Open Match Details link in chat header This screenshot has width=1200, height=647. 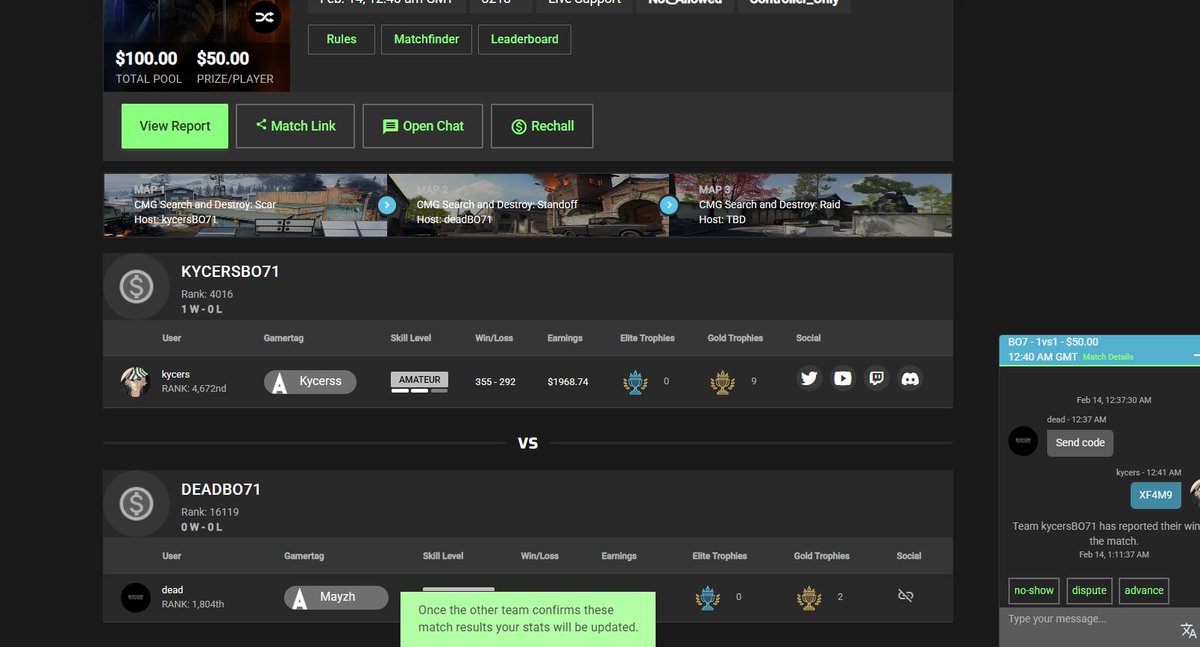(x=1108, y=357)
